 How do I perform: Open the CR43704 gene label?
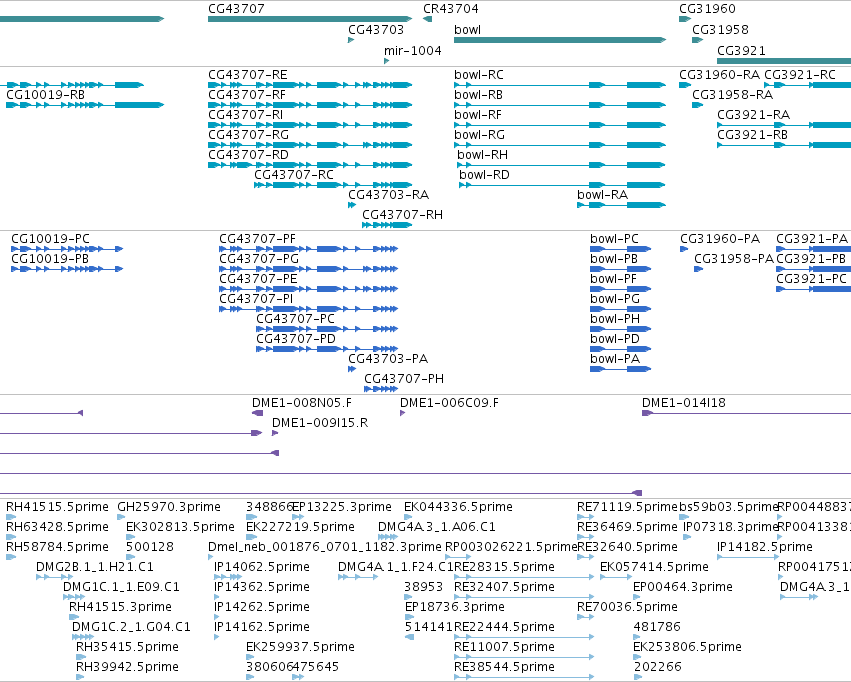[450, 9]
